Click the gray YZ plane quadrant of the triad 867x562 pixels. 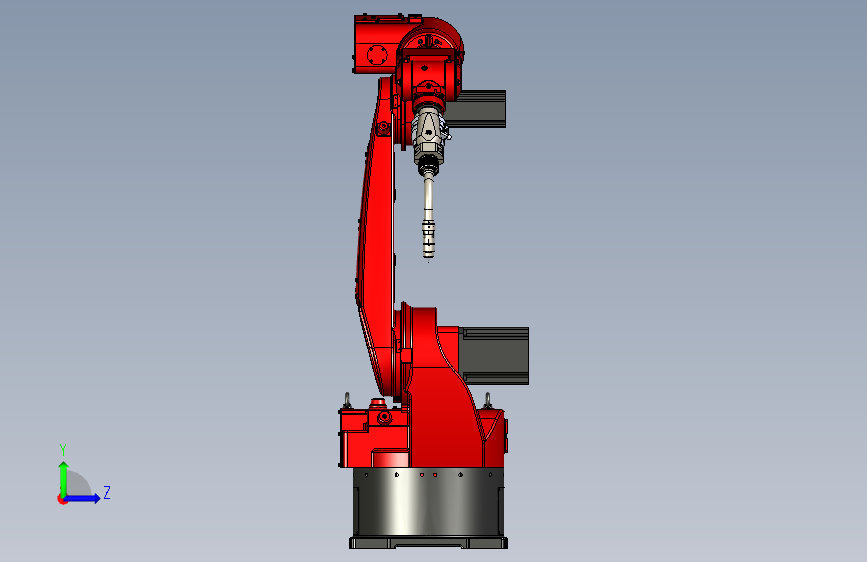(x=78, y=484)
